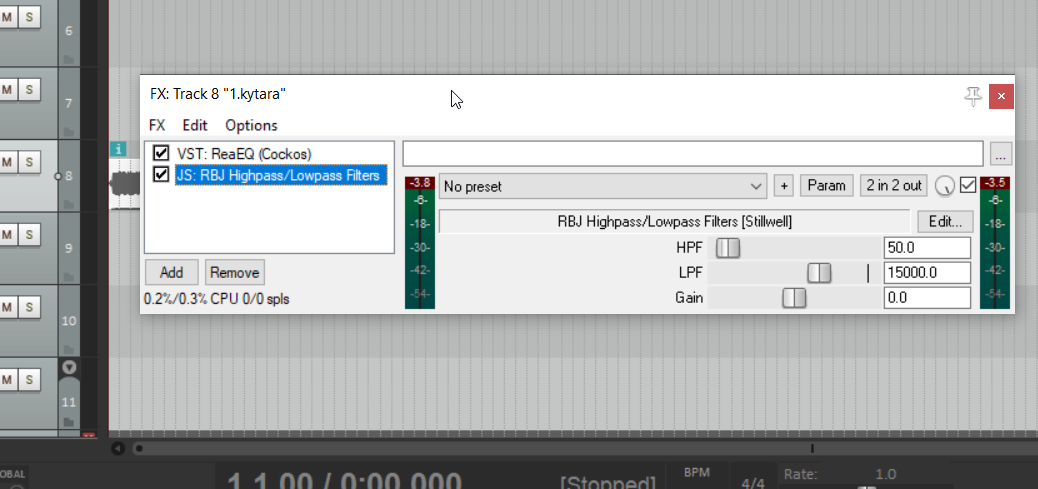Viewport: 1038px width, 489px height.
Task: Click the HPF value field showing 50.0
Action: [x=927, y=248]
